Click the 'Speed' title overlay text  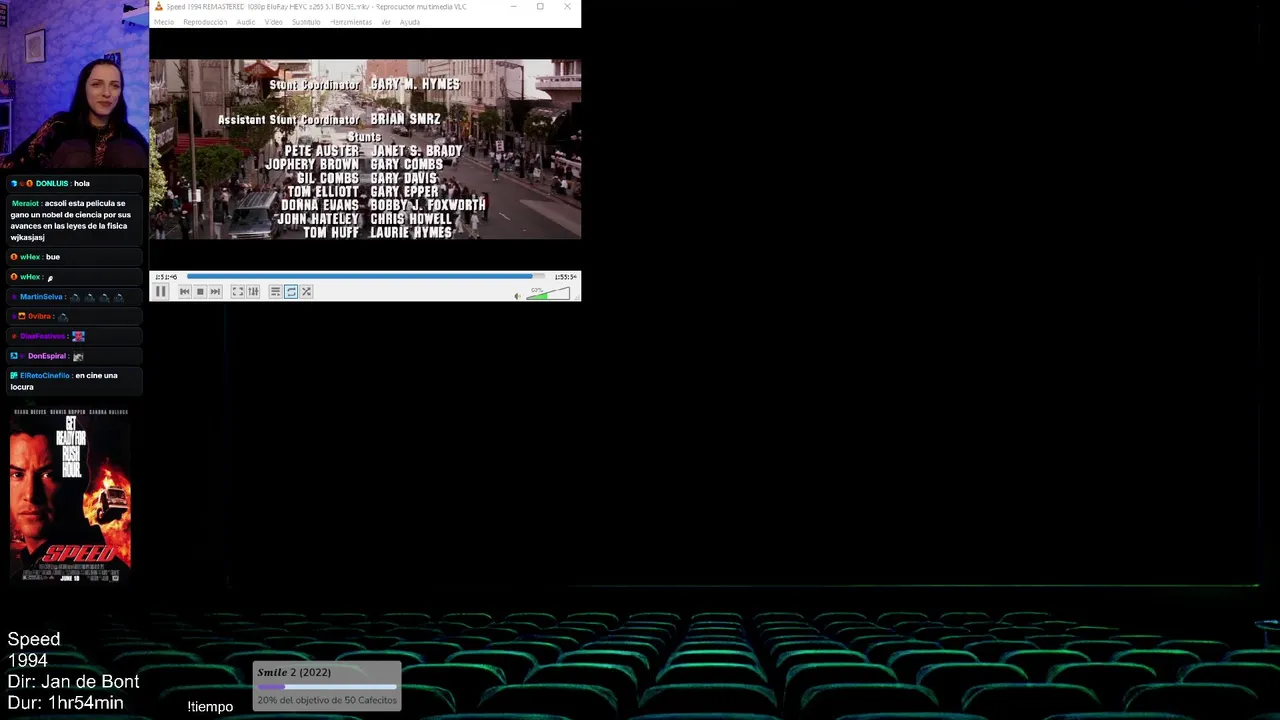coord(34,639)
